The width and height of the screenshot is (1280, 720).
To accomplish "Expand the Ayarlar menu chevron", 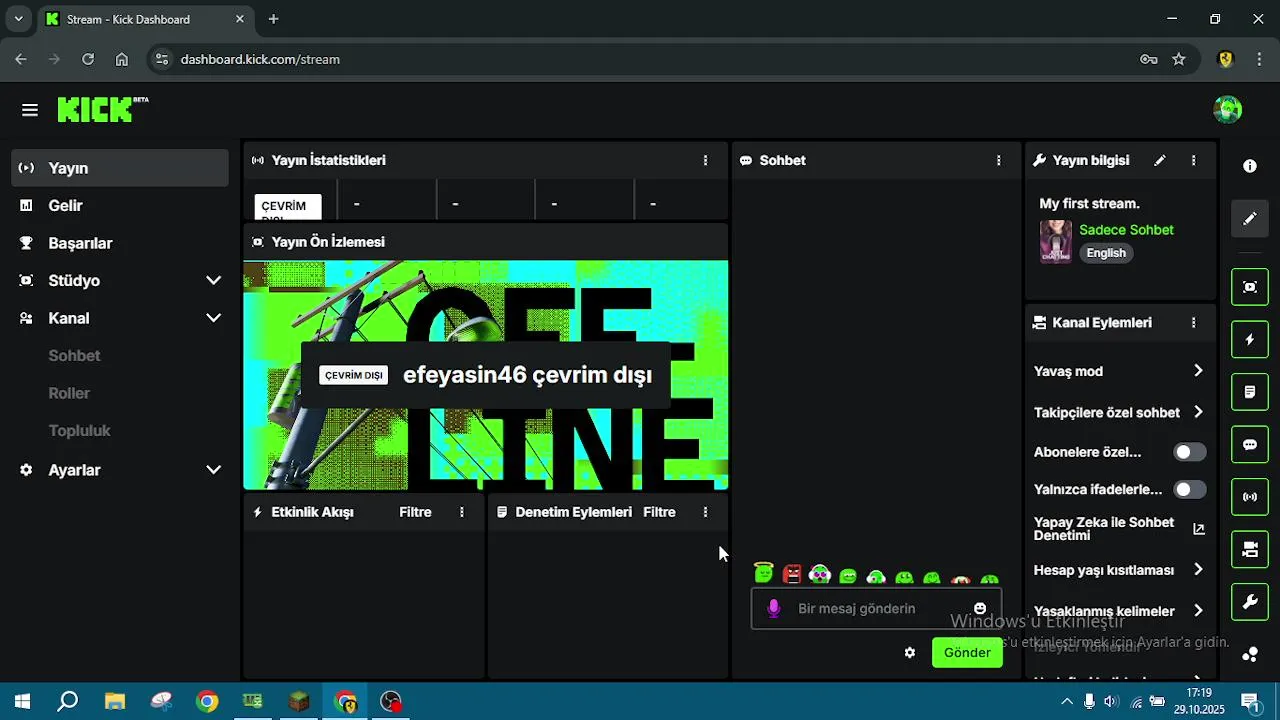I will pyautogui.click(x=213, y=470).
